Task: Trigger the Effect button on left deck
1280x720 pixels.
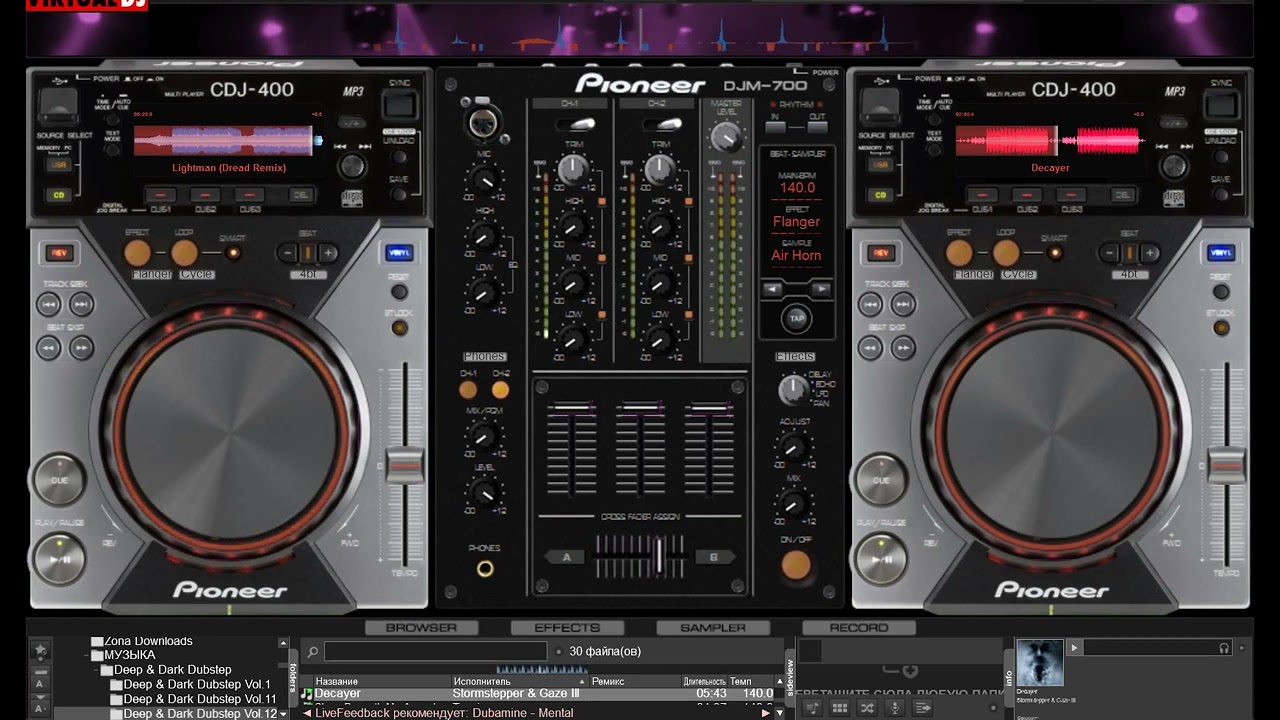Action: (138, 253)
